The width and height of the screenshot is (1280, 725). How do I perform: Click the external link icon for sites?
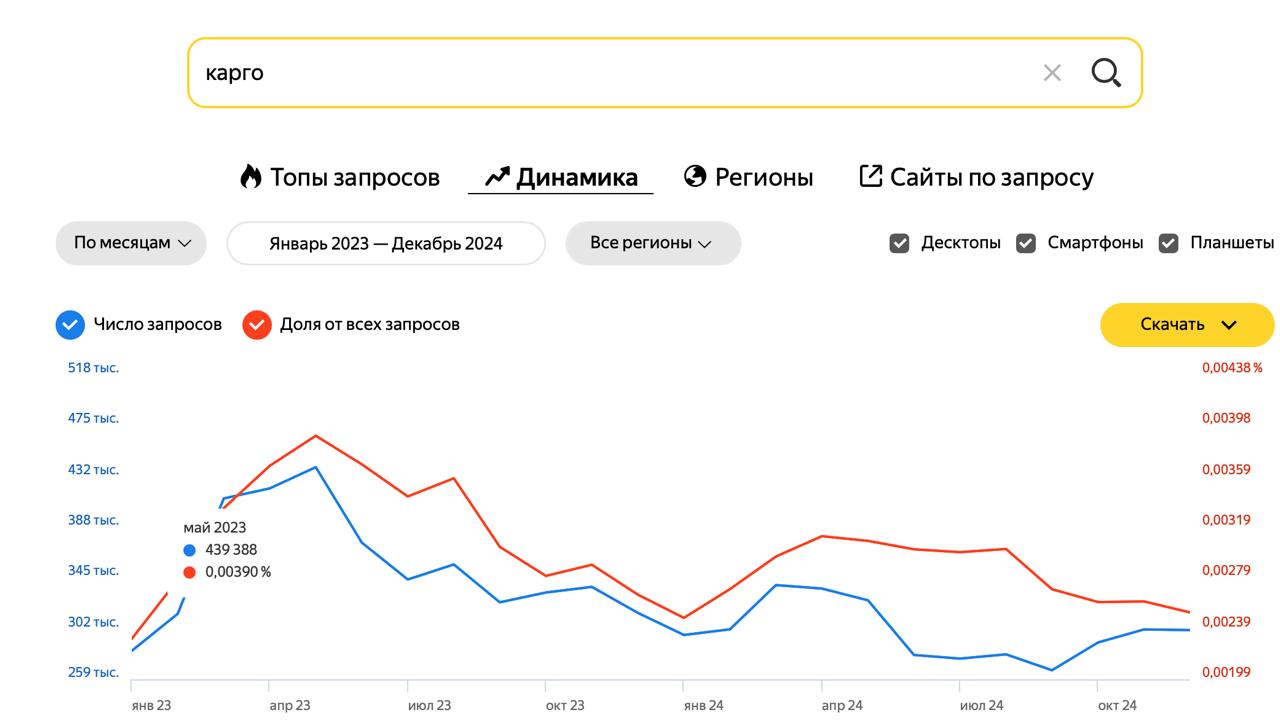click(871, 177)
